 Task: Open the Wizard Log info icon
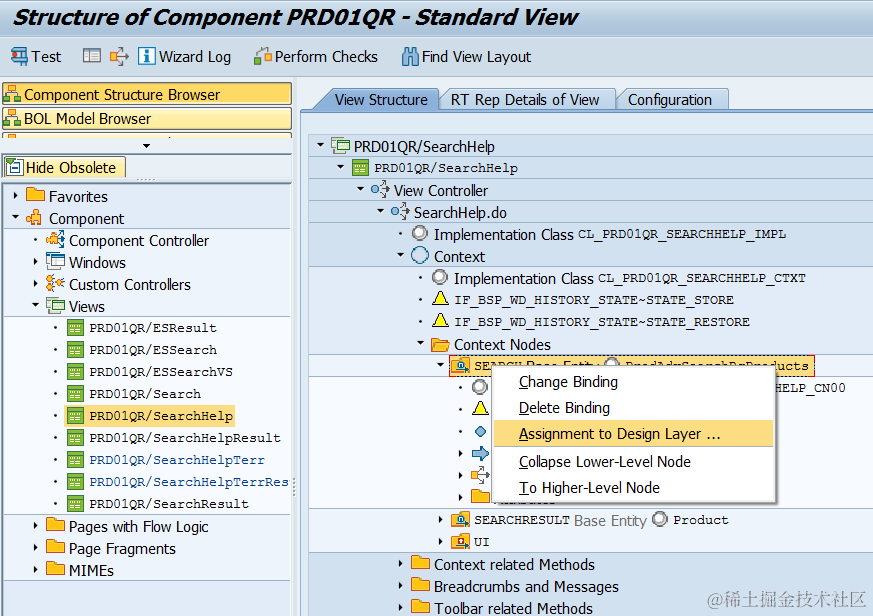click(x=146, y=56)
